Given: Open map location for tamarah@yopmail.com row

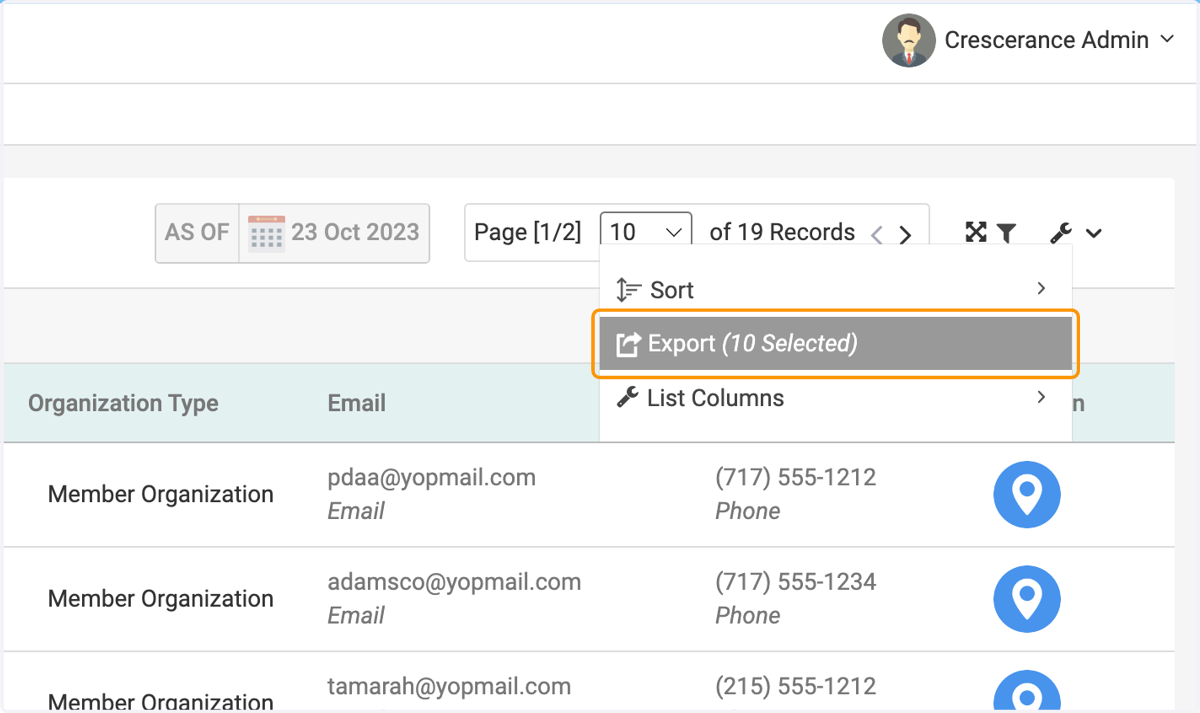Looking at the screenshot, I should tap(1027, 691).
